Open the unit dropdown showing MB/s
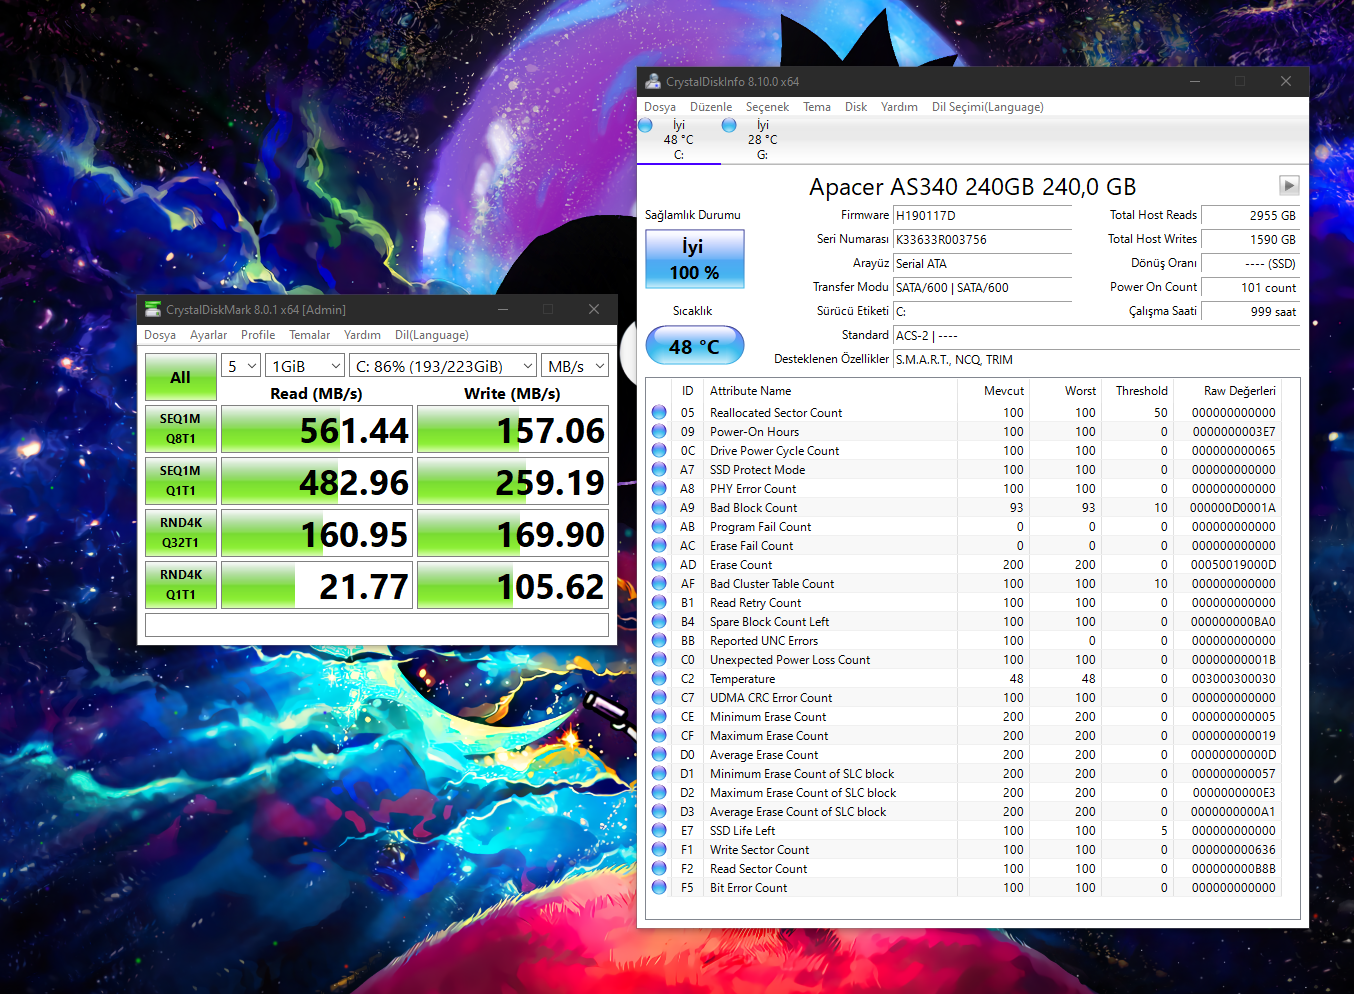Viewport: 1354px width, 994px height. pyautogui.click(x=575, y=366)
